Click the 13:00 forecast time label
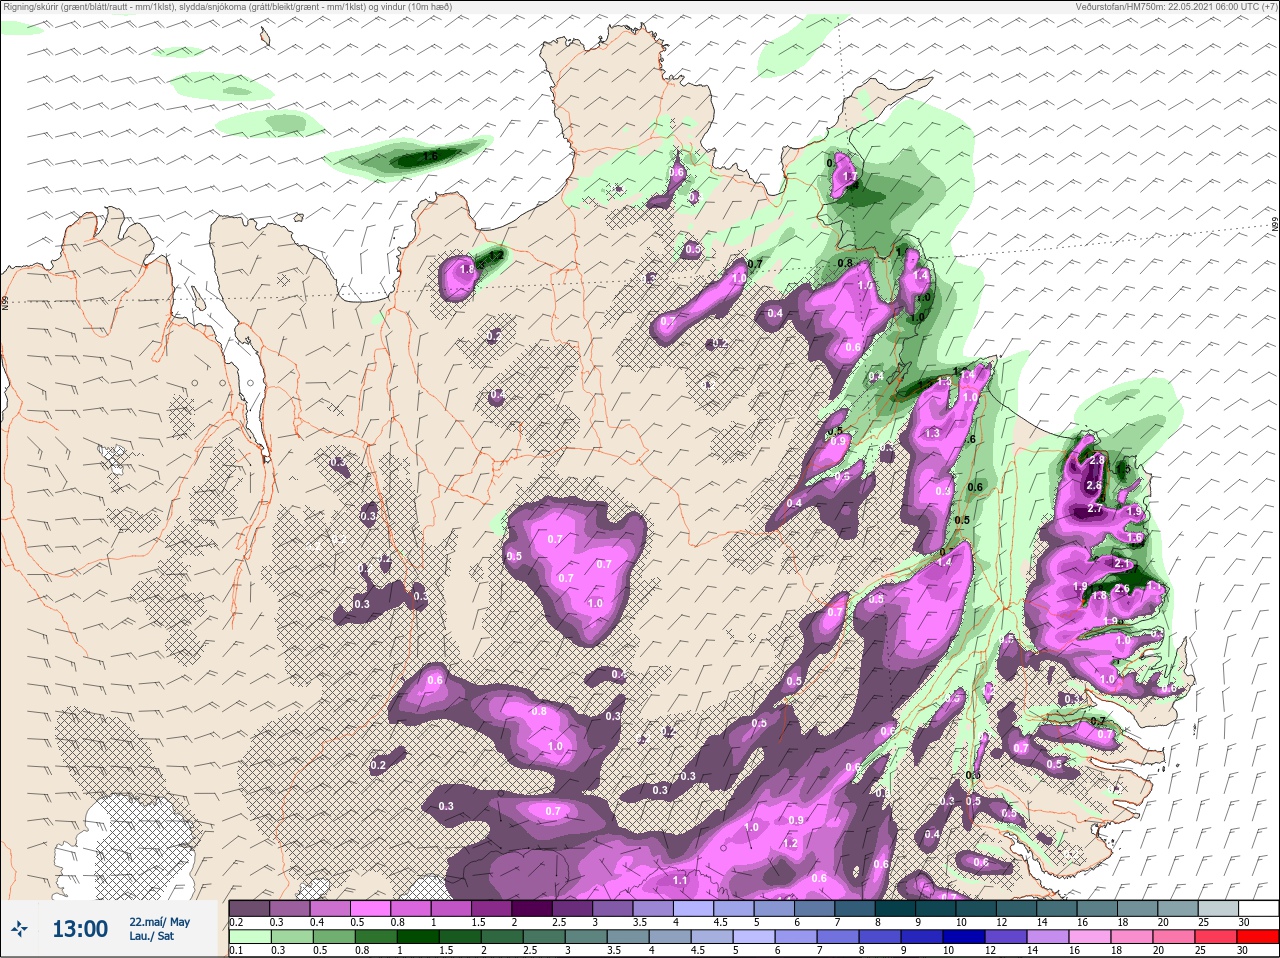The image size is (1280, 958). tap(80, 930)
